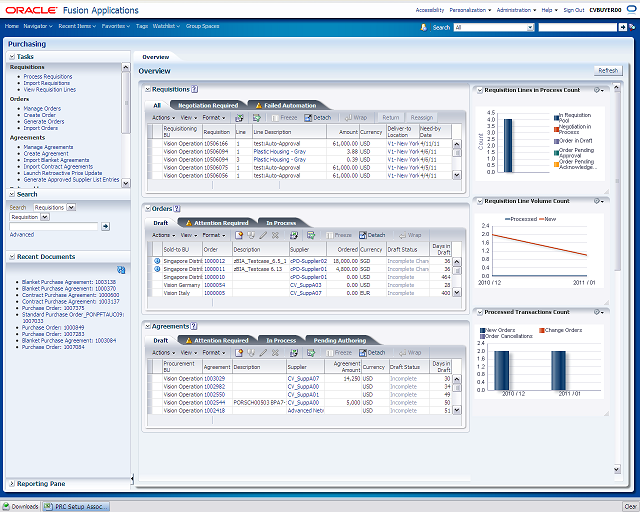Click Sign Out link
Image resolution: width=640 pixels, height=512 pixels.
(x=573, y=10)
